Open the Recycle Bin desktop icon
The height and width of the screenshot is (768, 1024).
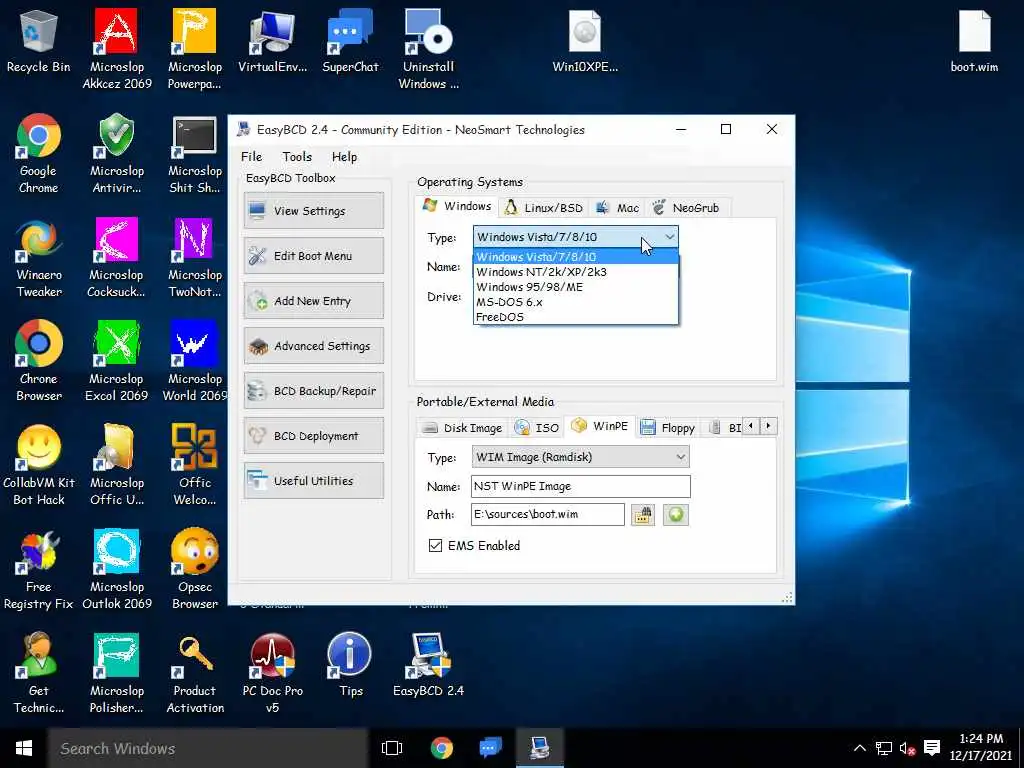point(39,40)
